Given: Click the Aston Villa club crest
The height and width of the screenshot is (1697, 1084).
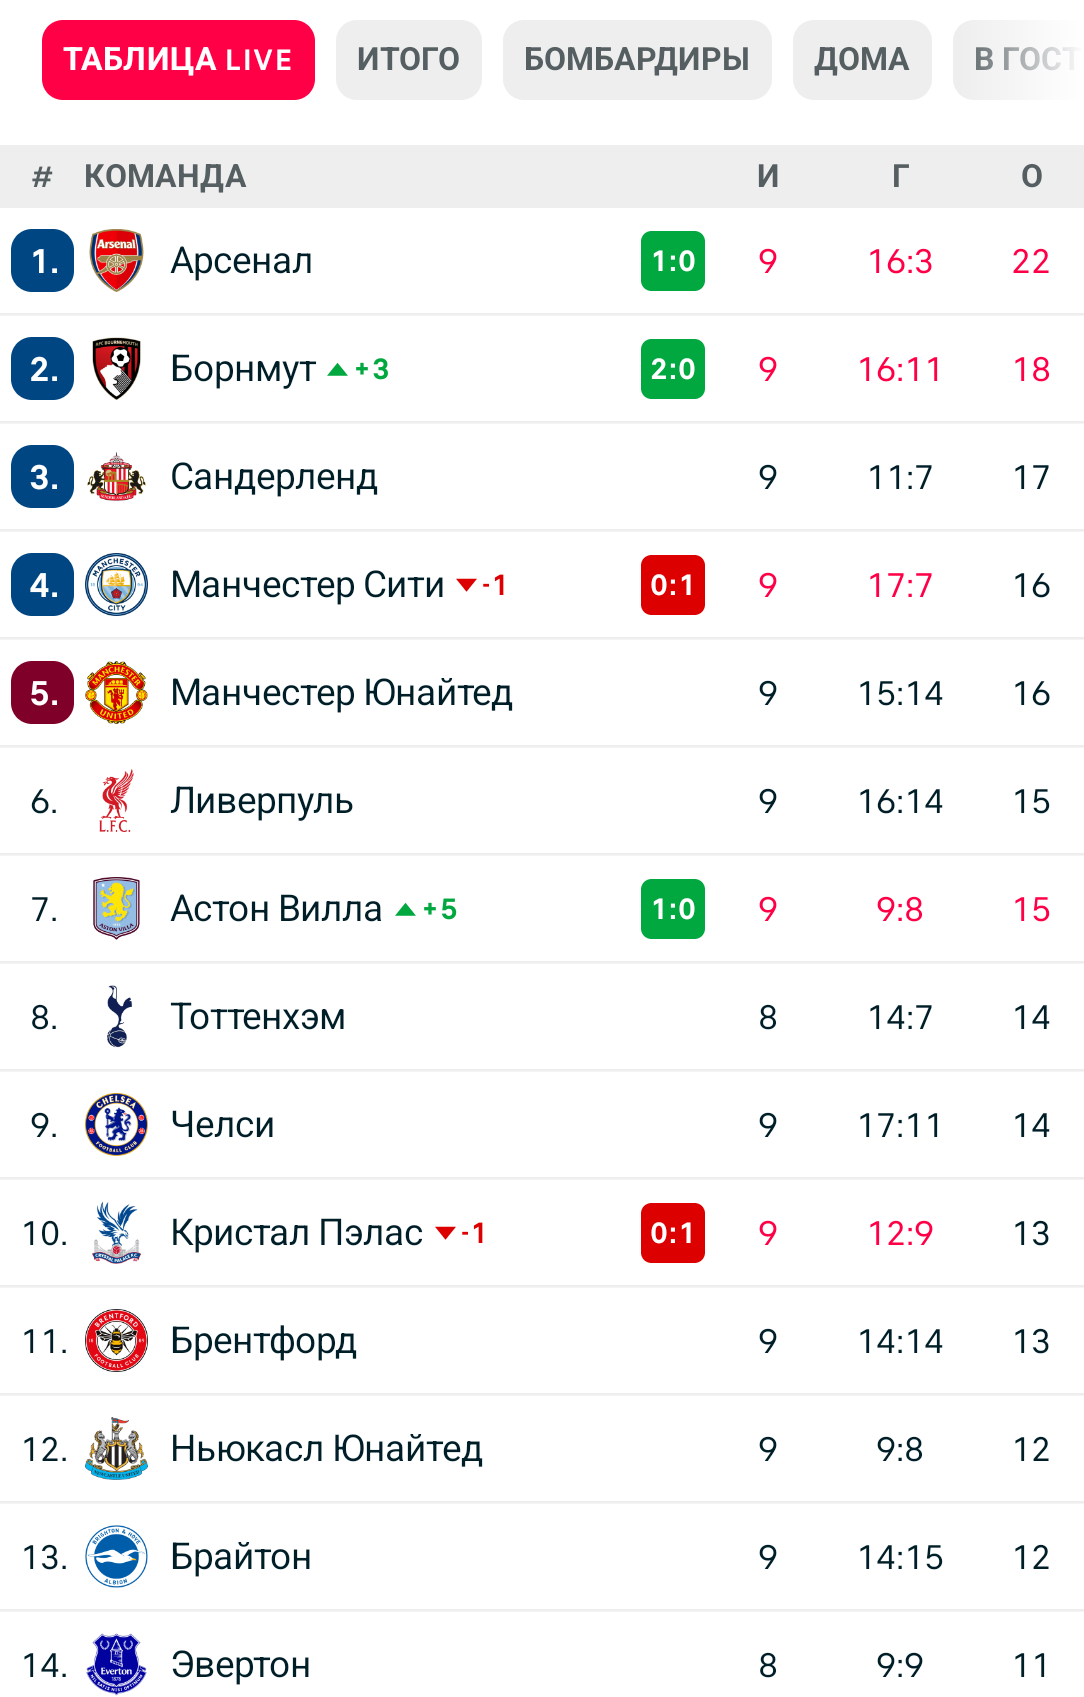Looking at the screenshot, I should (117, 909).
